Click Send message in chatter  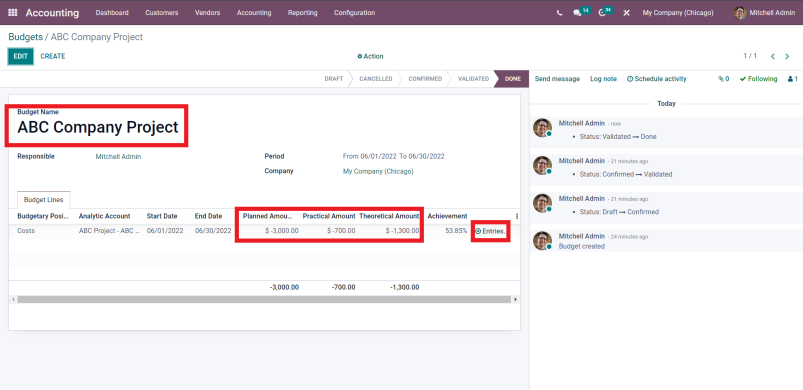tap(557, 79)
